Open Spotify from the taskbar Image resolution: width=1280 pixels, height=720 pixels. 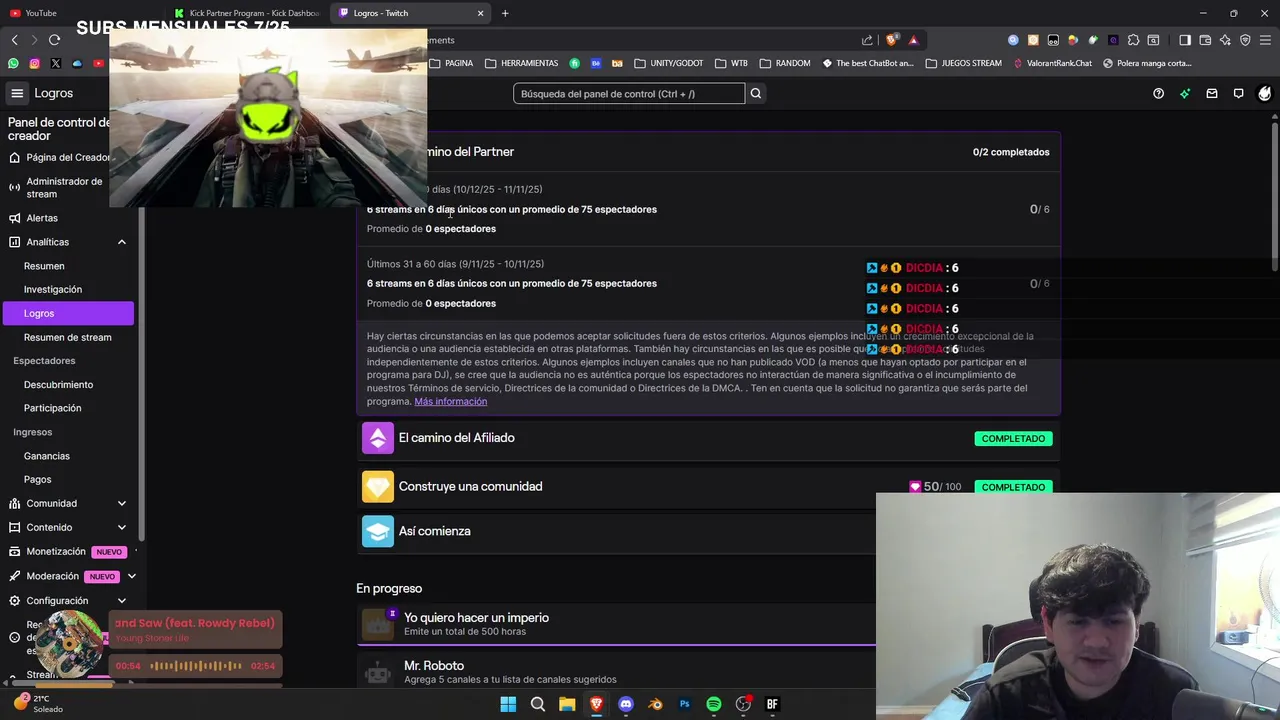point(714,704)
